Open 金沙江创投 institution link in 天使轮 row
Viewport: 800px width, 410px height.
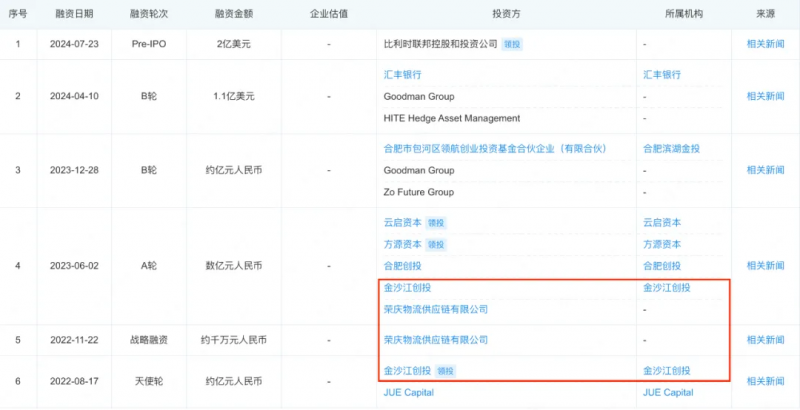click(x=667, y=371)
